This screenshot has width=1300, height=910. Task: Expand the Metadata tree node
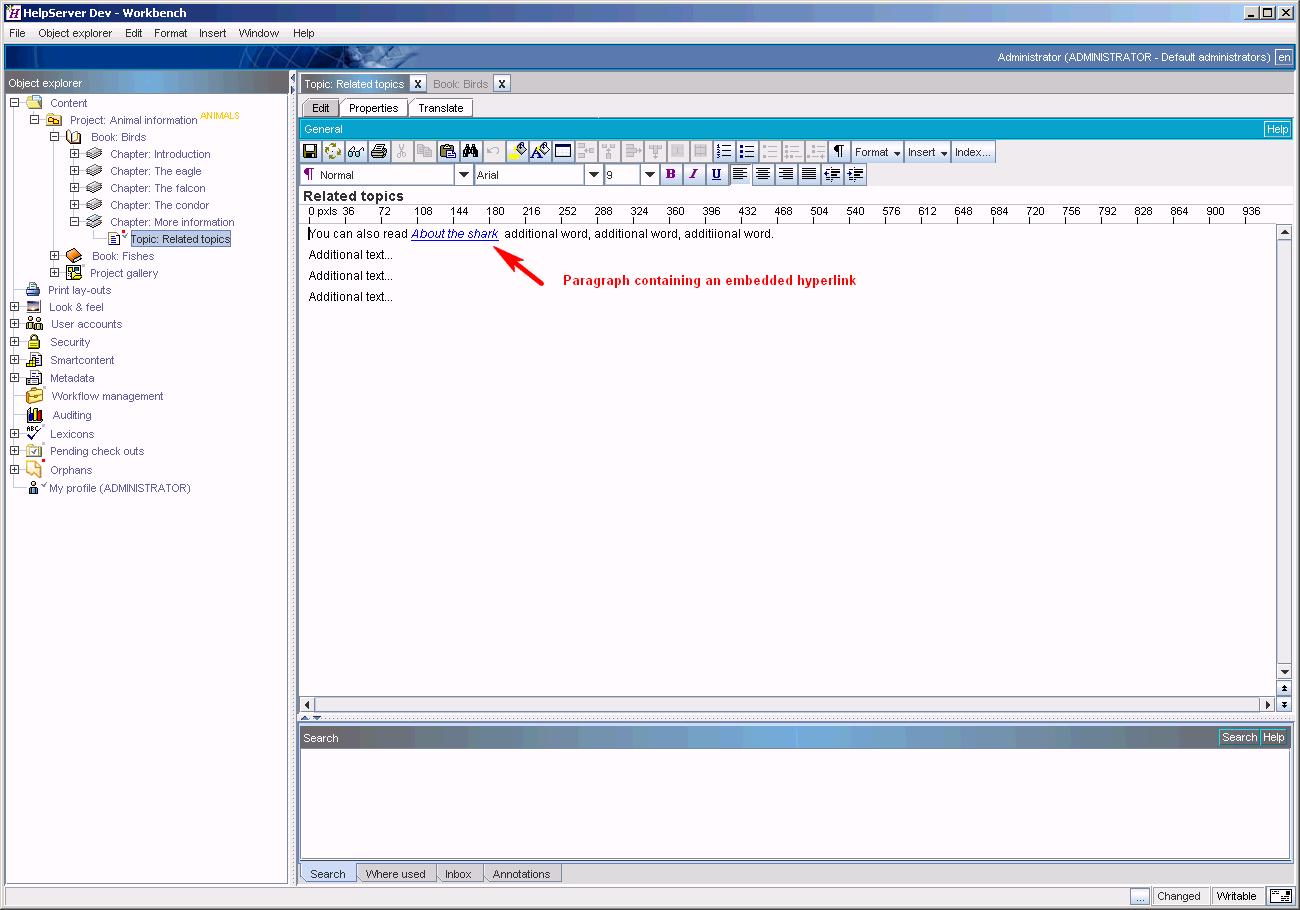coord(15,378)
